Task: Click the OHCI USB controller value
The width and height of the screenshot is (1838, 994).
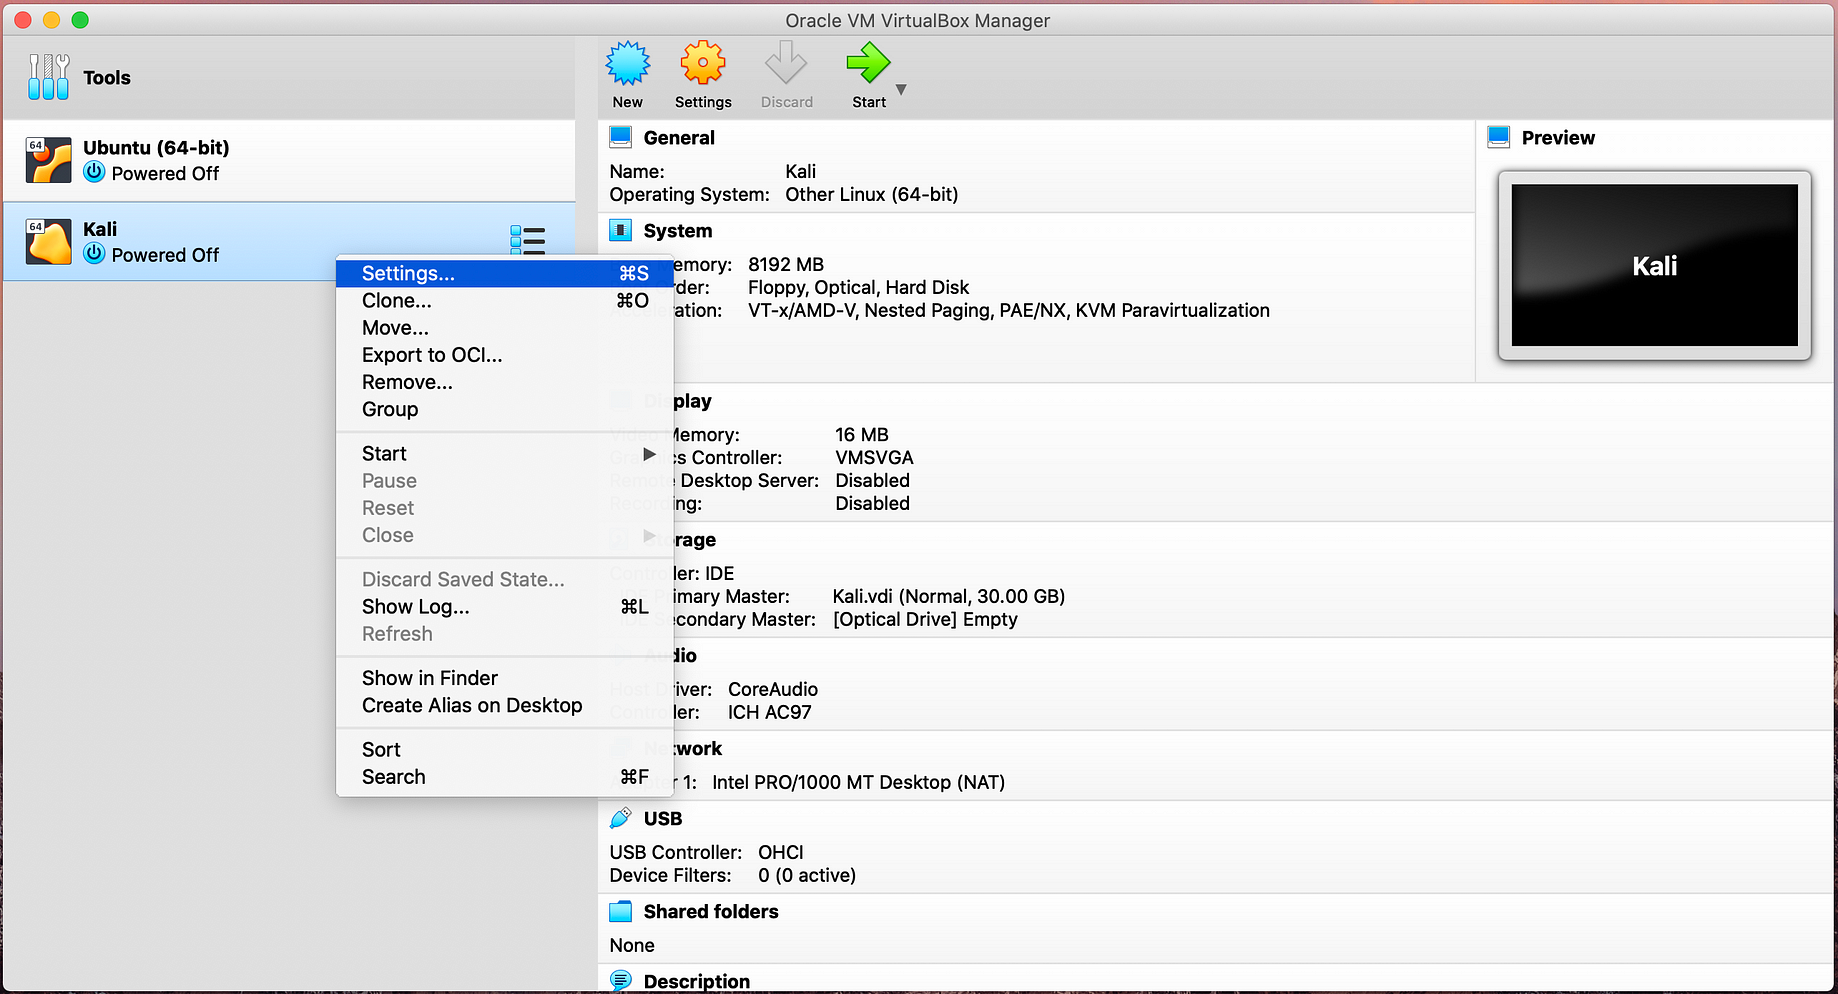Action: pos(781,853)
